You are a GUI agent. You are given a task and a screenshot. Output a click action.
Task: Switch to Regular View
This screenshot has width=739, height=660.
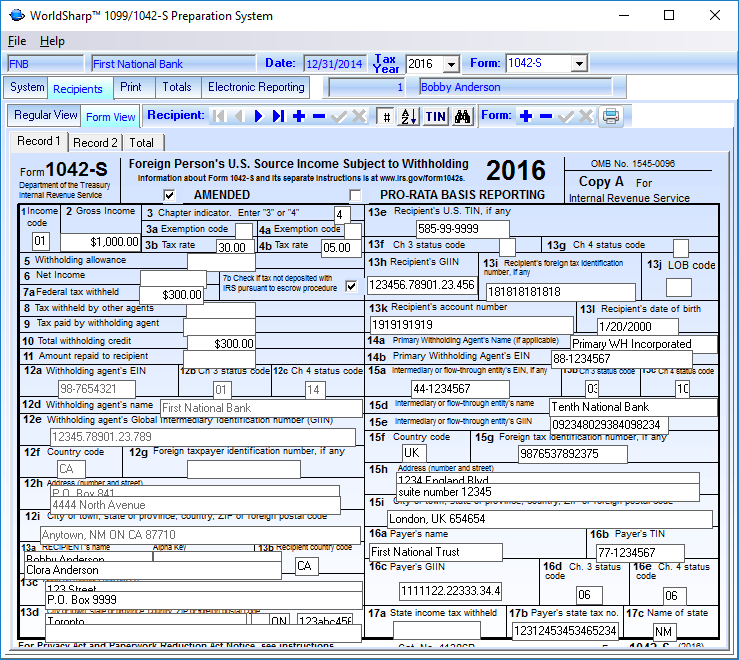[x=45, y=116]
